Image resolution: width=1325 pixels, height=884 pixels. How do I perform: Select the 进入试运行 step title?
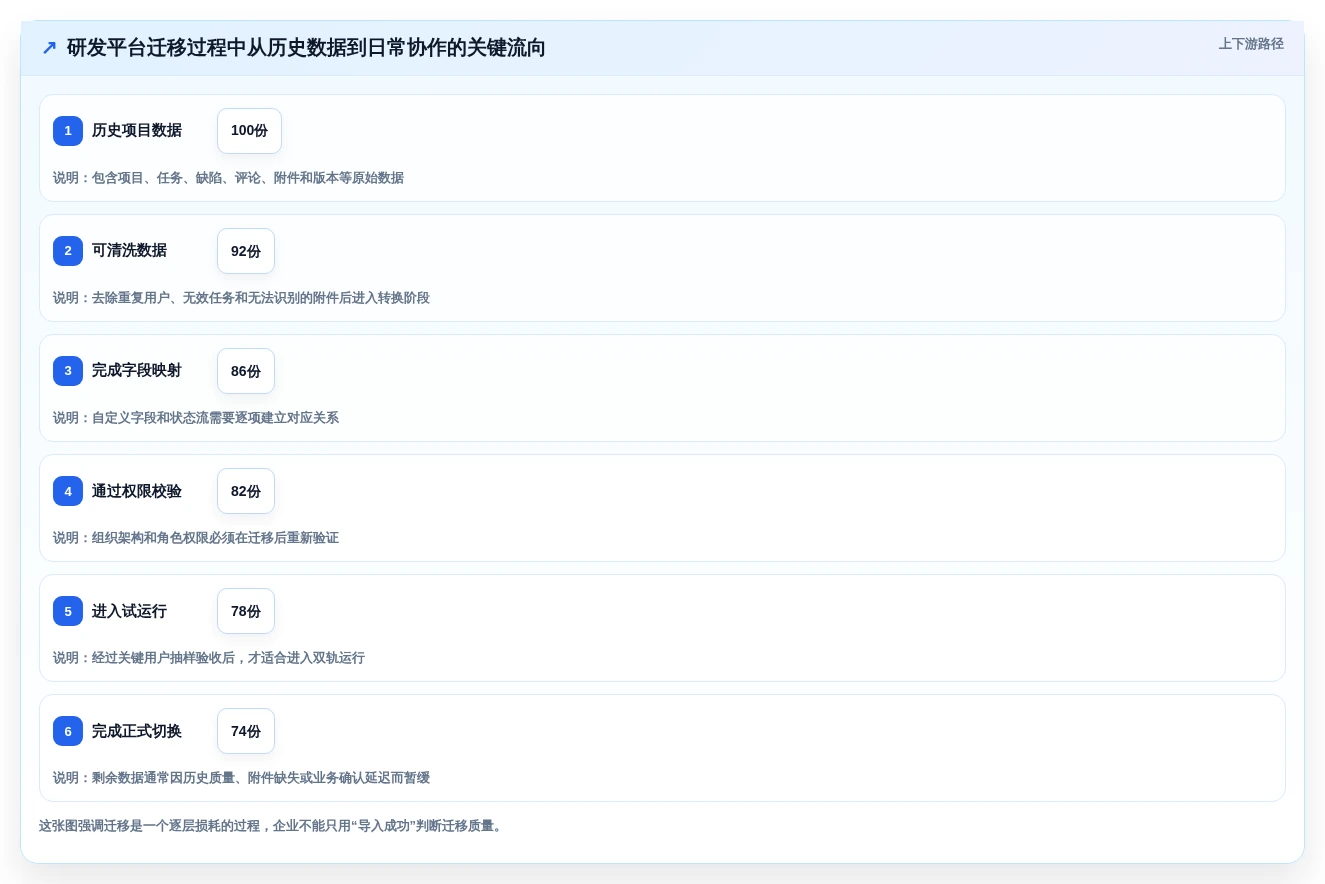129,611
